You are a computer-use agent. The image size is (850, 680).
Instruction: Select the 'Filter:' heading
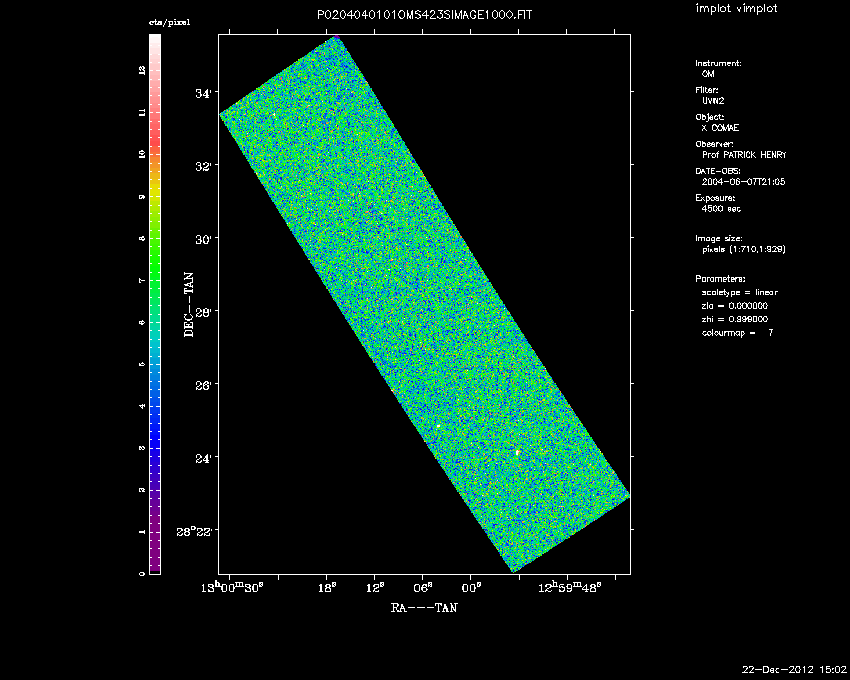707,90
